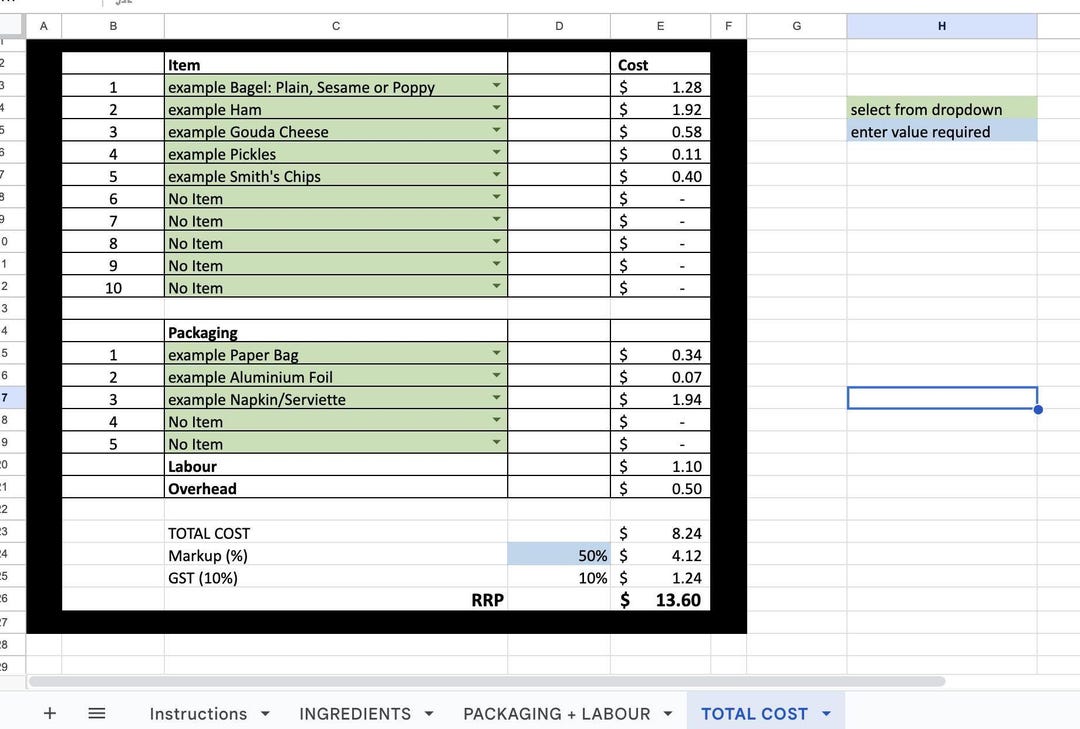Open the dropdown for example Paper Bag
Image resolution: width=1080 pixels, height=729 pixels.
(x=497, y=354)
